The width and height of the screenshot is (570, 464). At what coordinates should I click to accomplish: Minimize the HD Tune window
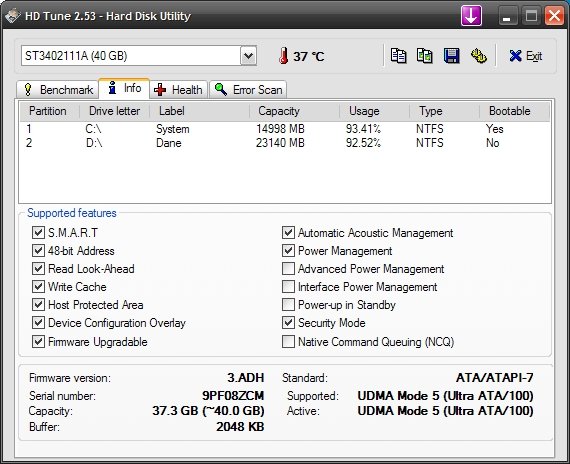click(507, 16)
